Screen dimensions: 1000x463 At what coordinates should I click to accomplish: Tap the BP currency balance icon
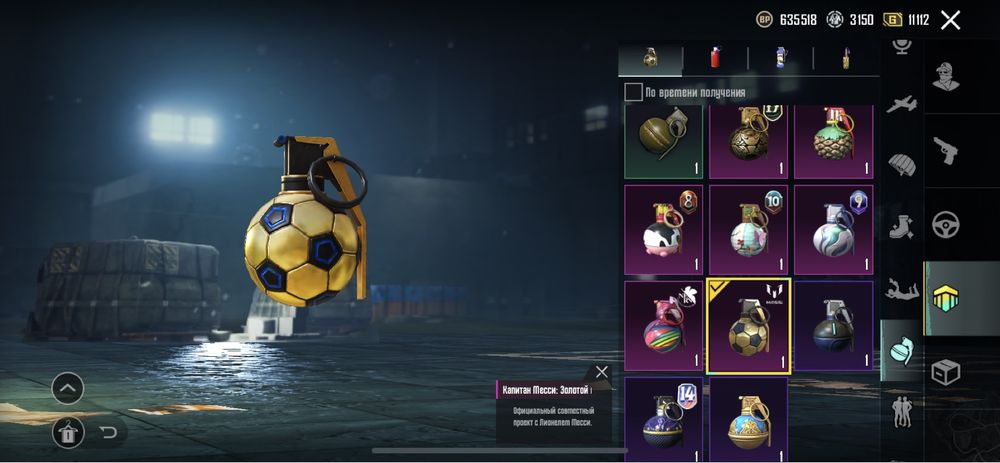(x=763, y=20)
